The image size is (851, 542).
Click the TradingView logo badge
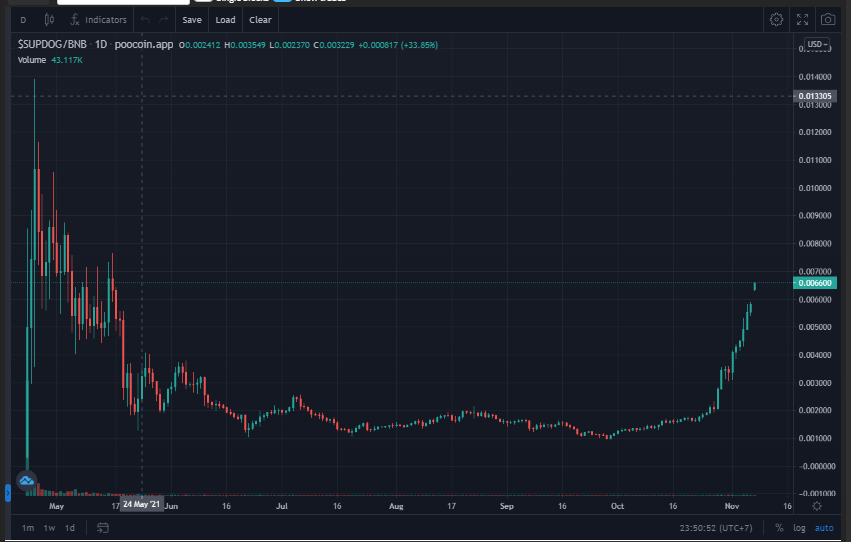click(x=27, y=480)
